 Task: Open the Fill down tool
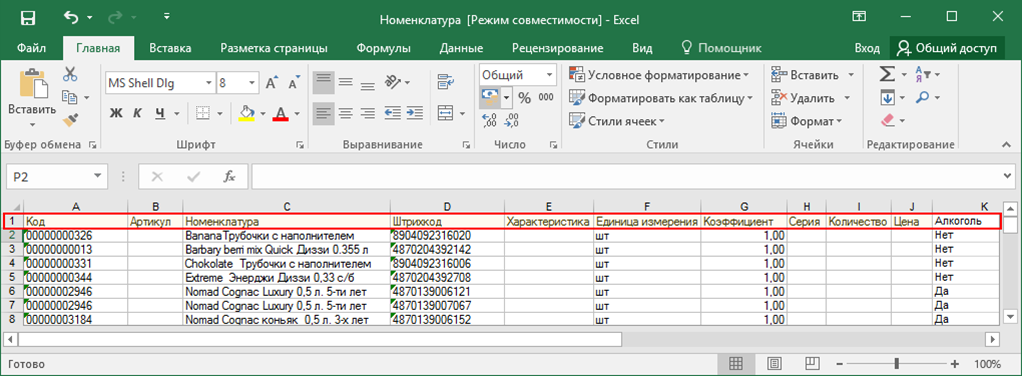[x=887, y=98]
